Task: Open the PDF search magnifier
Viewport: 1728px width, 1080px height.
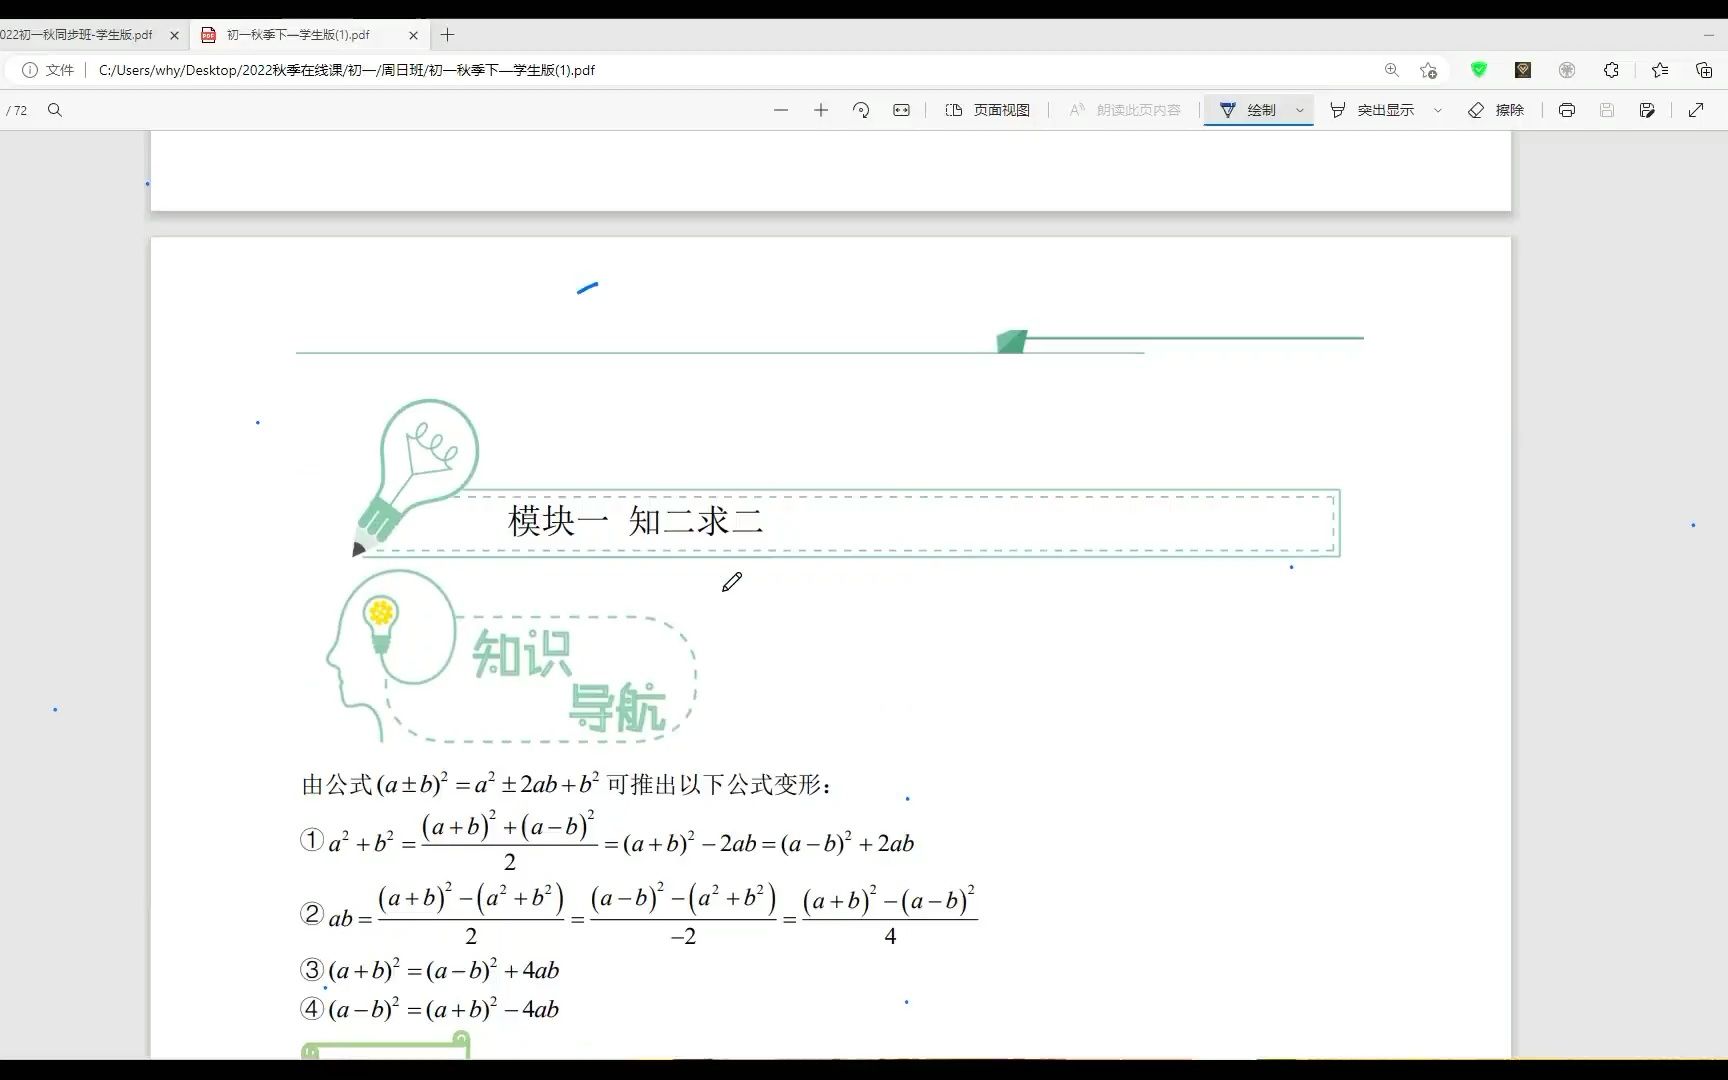Action: [x=55, y=110]
